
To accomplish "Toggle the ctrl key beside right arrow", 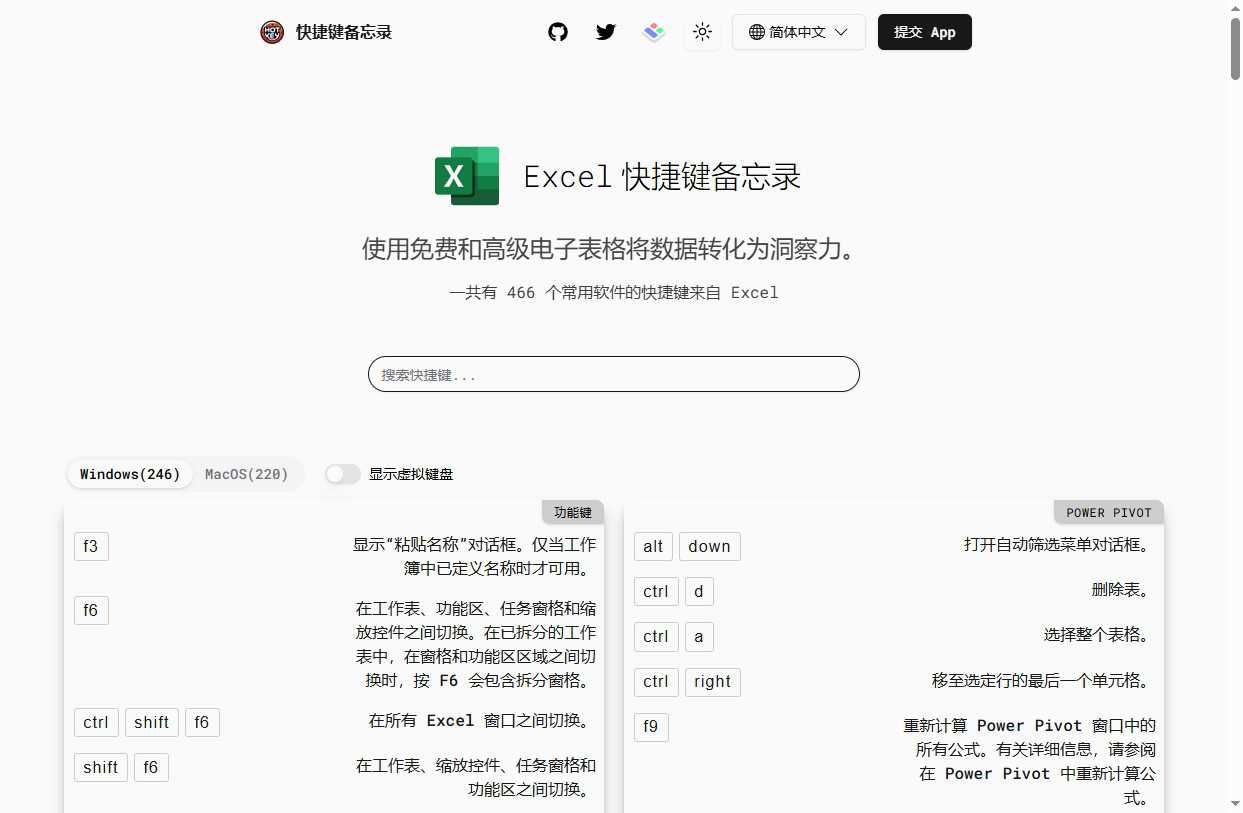I will tap(655, 681).
